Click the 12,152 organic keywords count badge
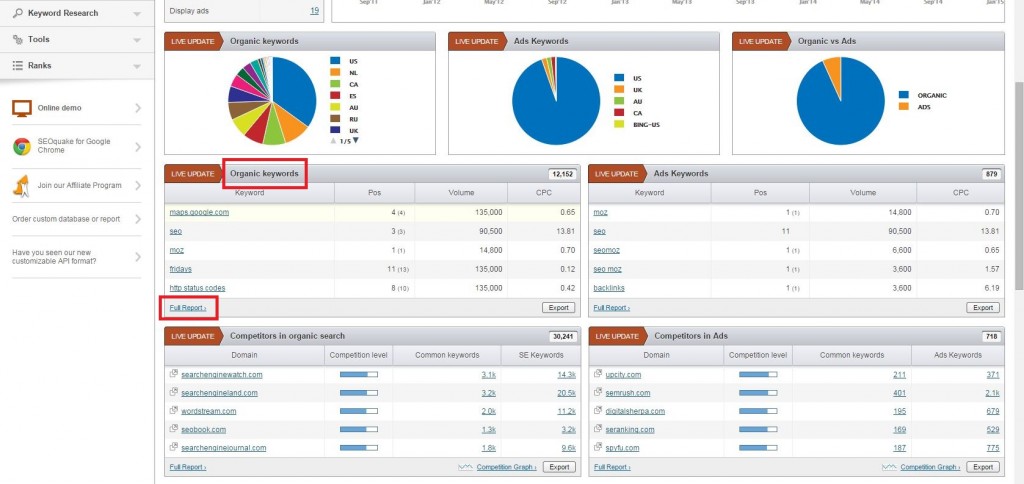 click(x=562, y=174)
